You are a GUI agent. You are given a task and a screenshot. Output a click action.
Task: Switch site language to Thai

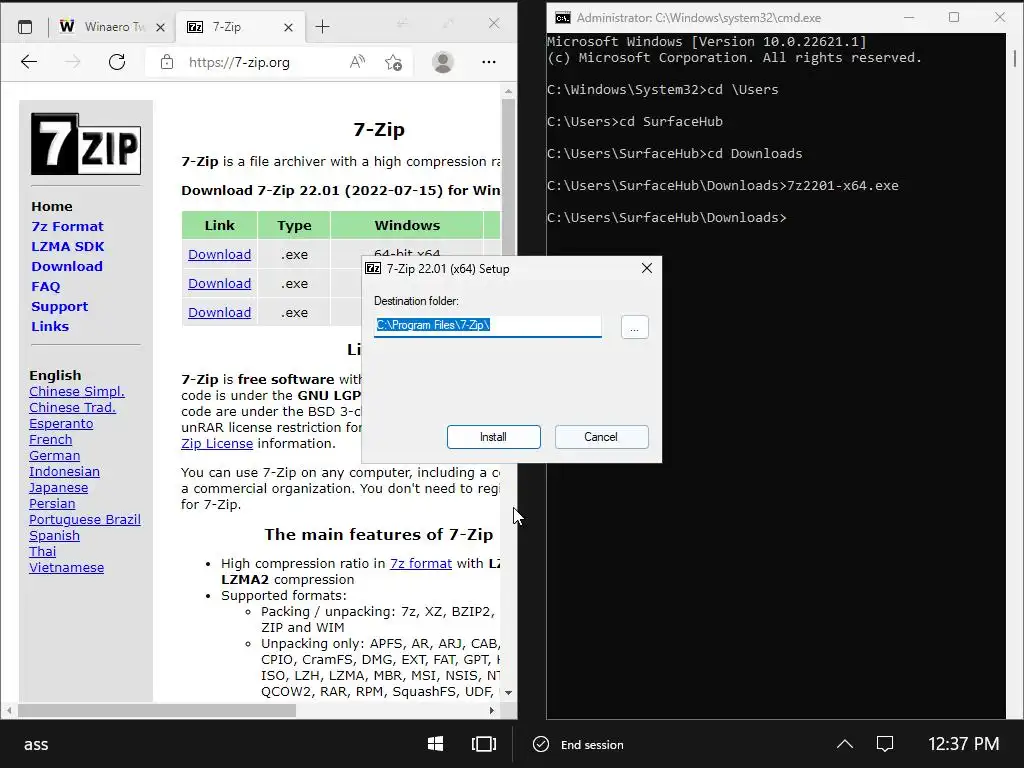click(x=42, y=551)
